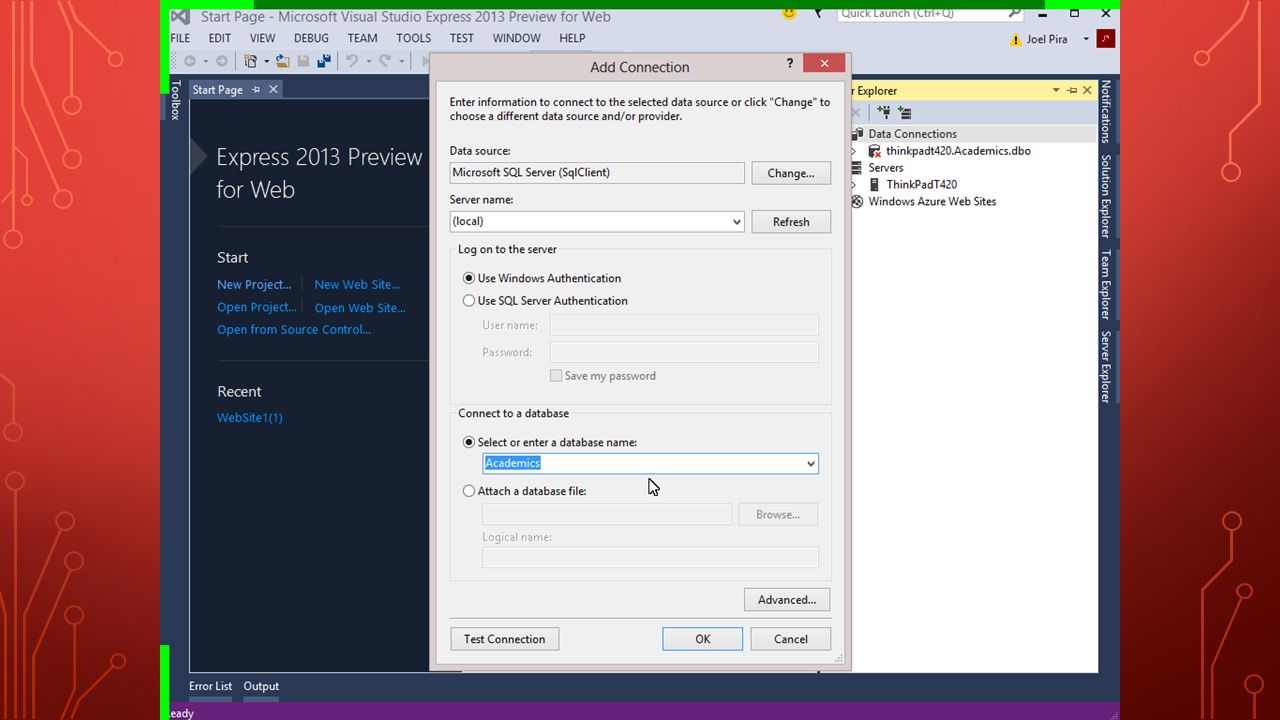Image resolution: width=1280 pixels, height=720 pixels.
Task: Open the TOOLS menu
Action: pyautogui.click(x=413, y=38)
